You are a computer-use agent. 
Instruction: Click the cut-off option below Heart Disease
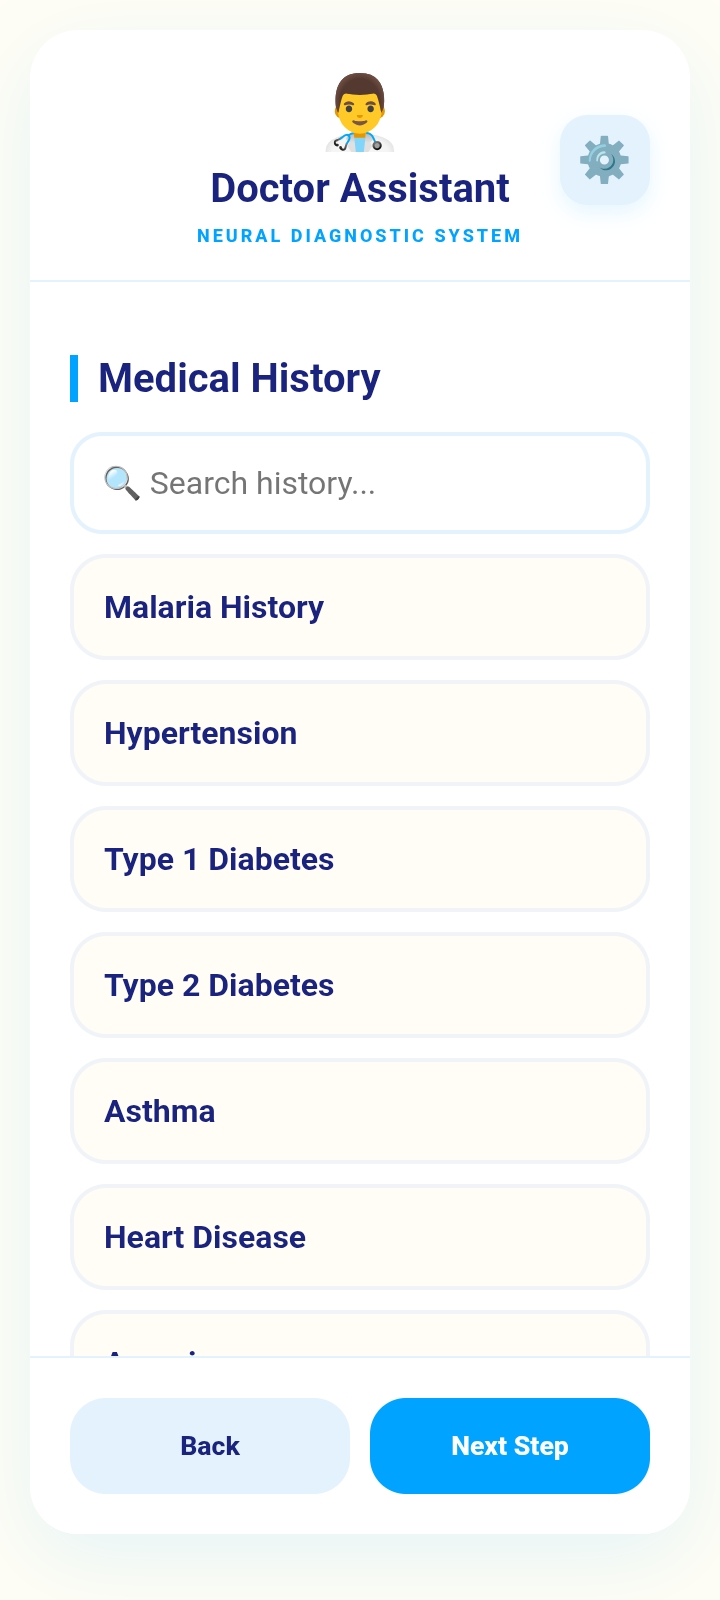pyautogui.click(x=360, y=1334)
